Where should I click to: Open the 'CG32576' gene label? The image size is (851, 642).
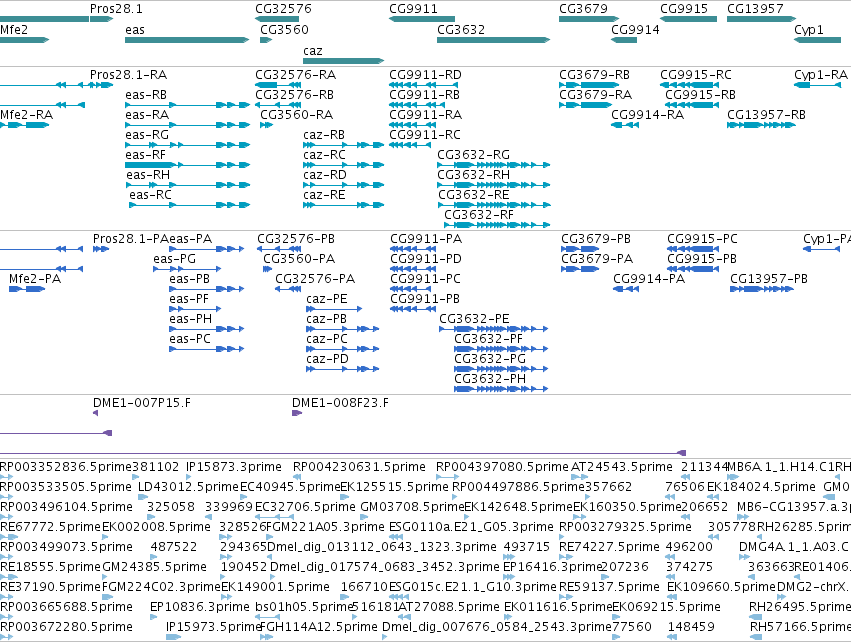(283, 9)
